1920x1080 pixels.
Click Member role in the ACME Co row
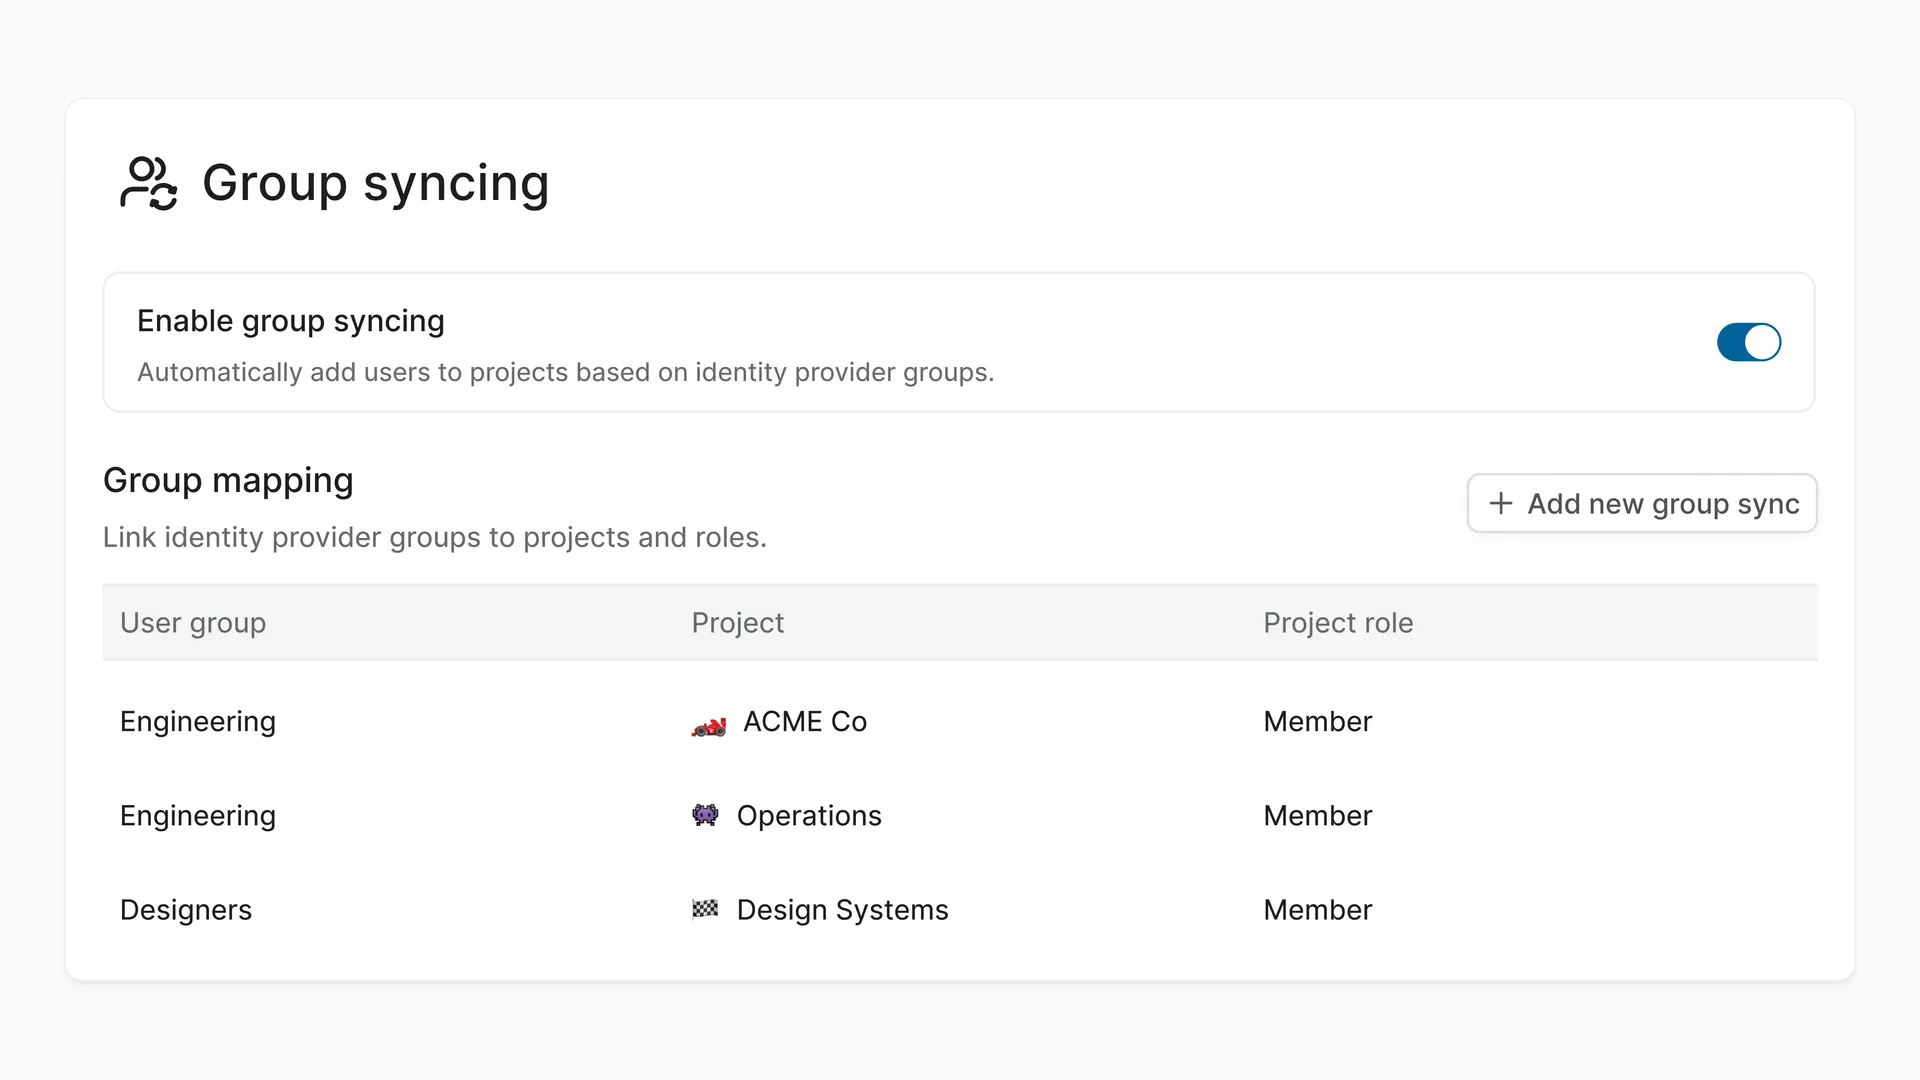click(1317, 721)
